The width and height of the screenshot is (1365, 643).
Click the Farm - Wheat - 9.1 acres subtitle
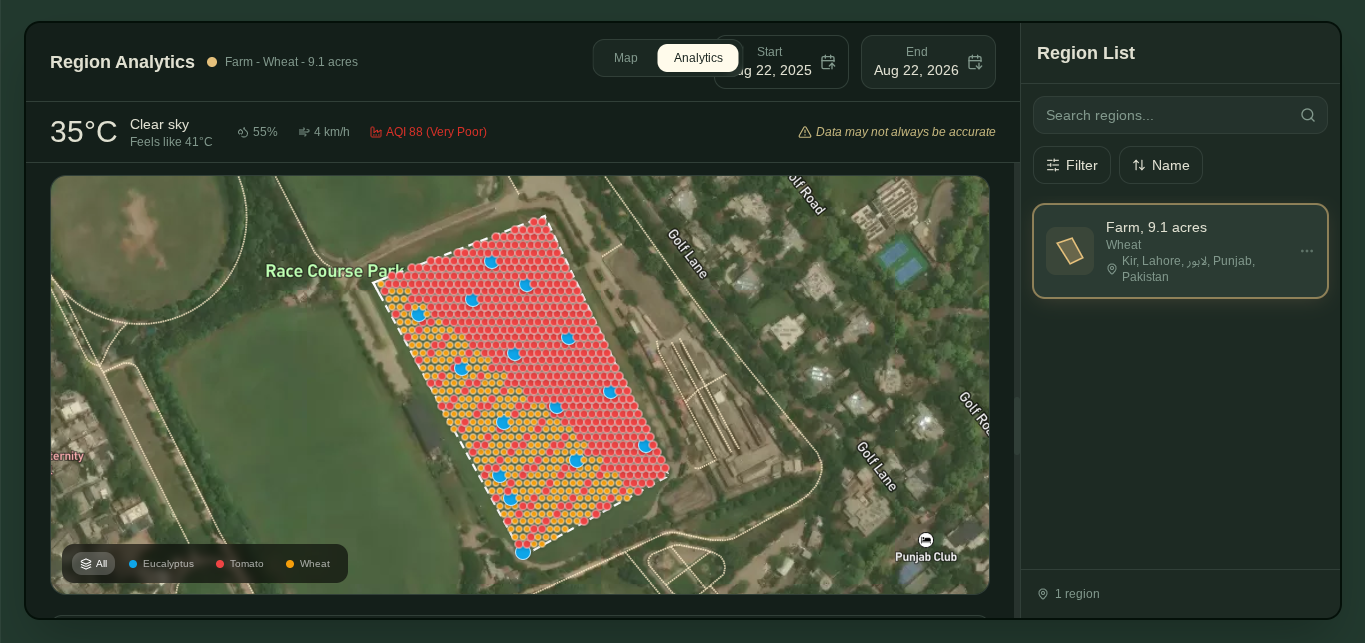click(x=291, y=62)
